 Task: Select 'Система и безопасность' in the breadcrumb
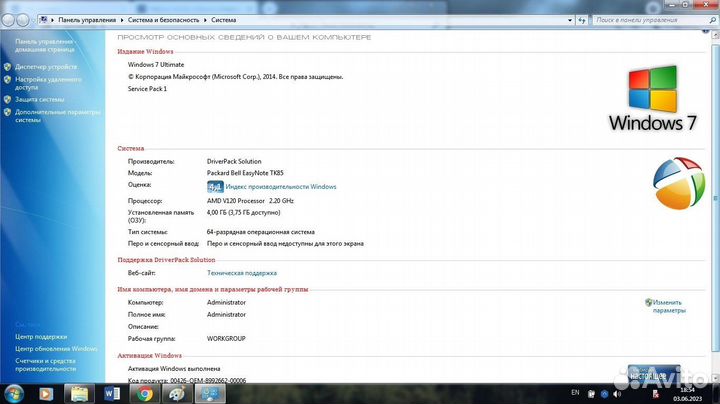coord(163,20)
